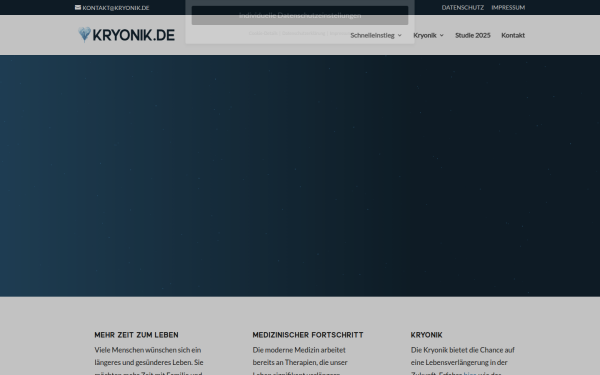Click the text line 'Die Kryonik bietet die Chance auf'
Viewport: 600px width, 375px height.
tap(463, 350)
